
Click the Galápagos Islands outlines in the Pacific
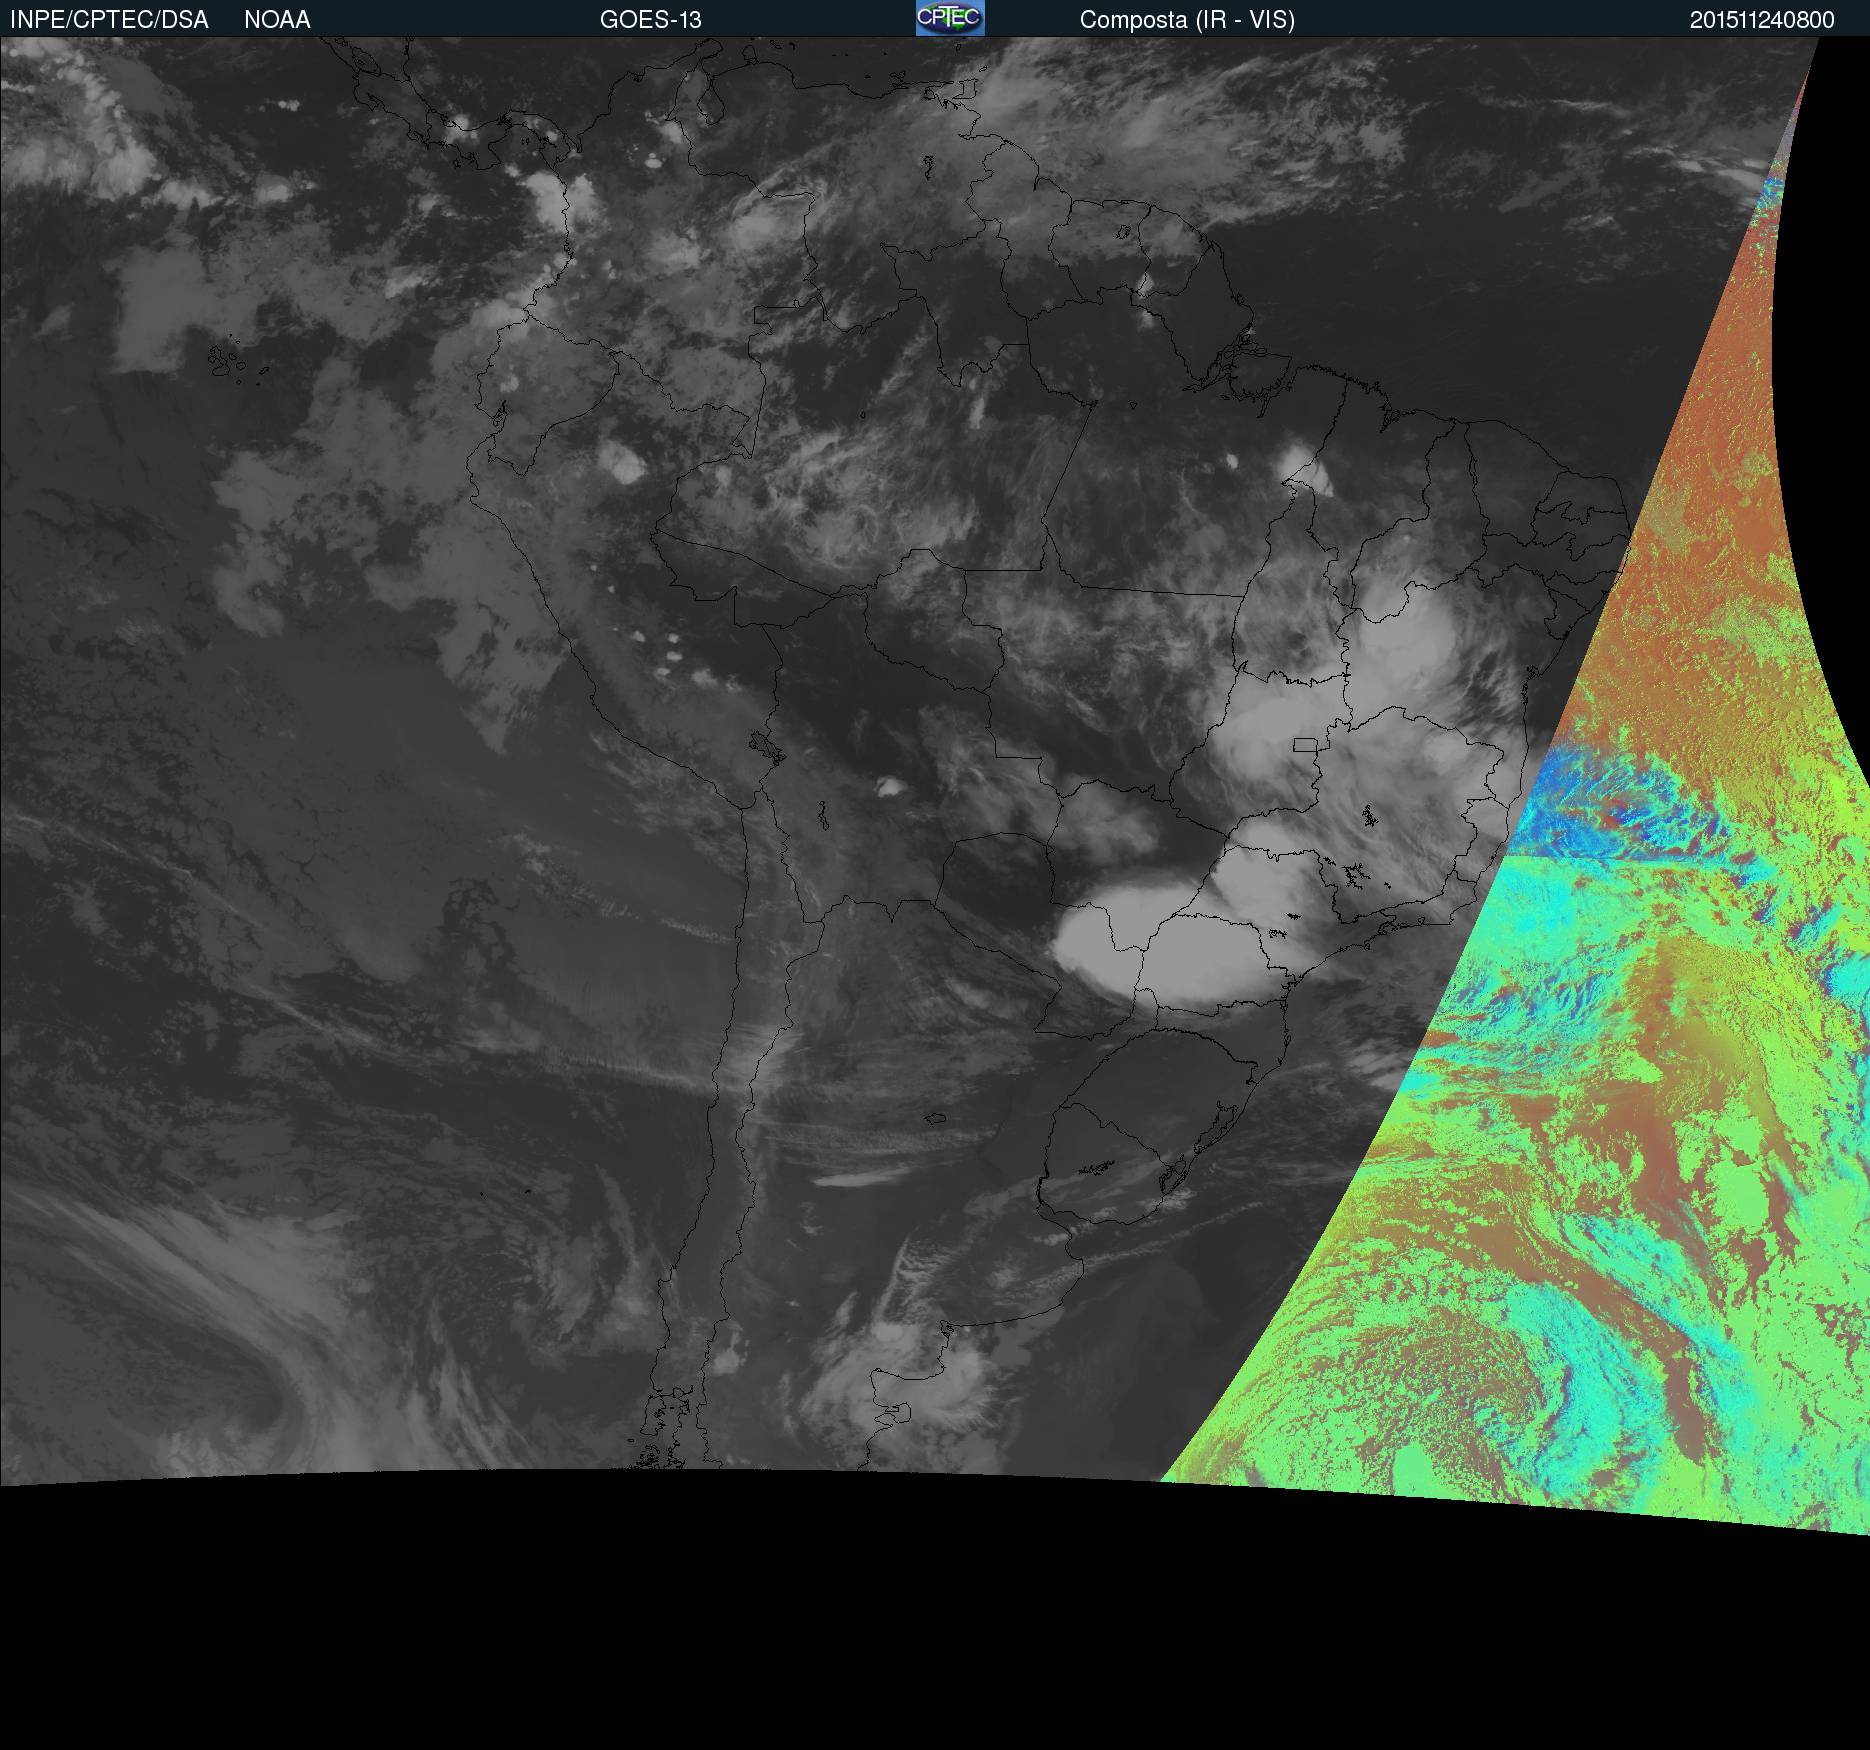point(228,364)
